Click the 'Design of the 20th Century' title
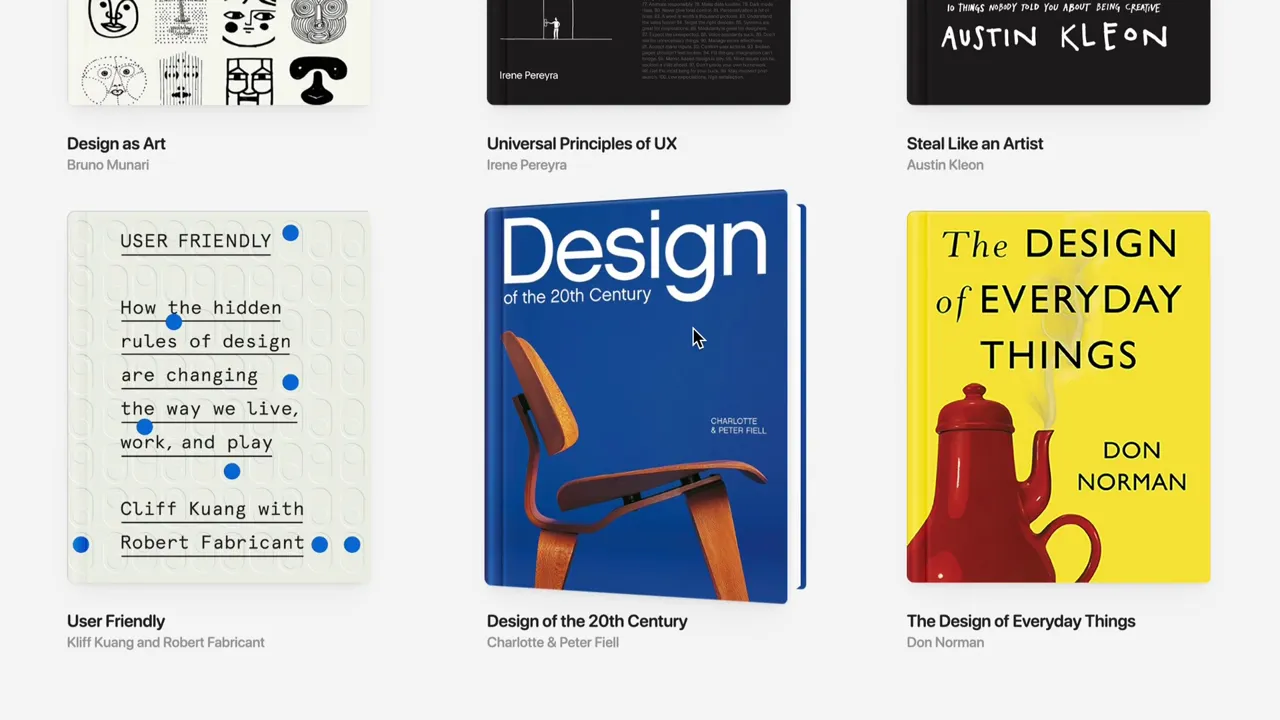 [587, 621]
